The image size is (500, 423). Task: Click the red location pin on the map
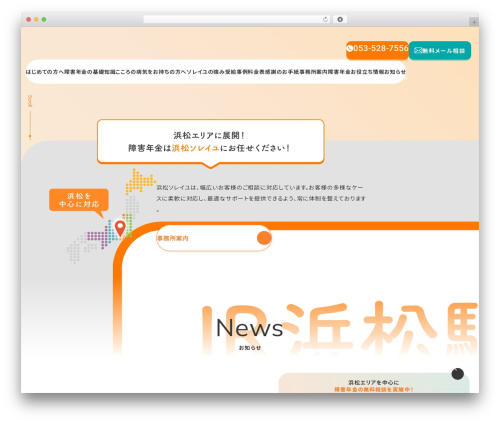[120, 228]
